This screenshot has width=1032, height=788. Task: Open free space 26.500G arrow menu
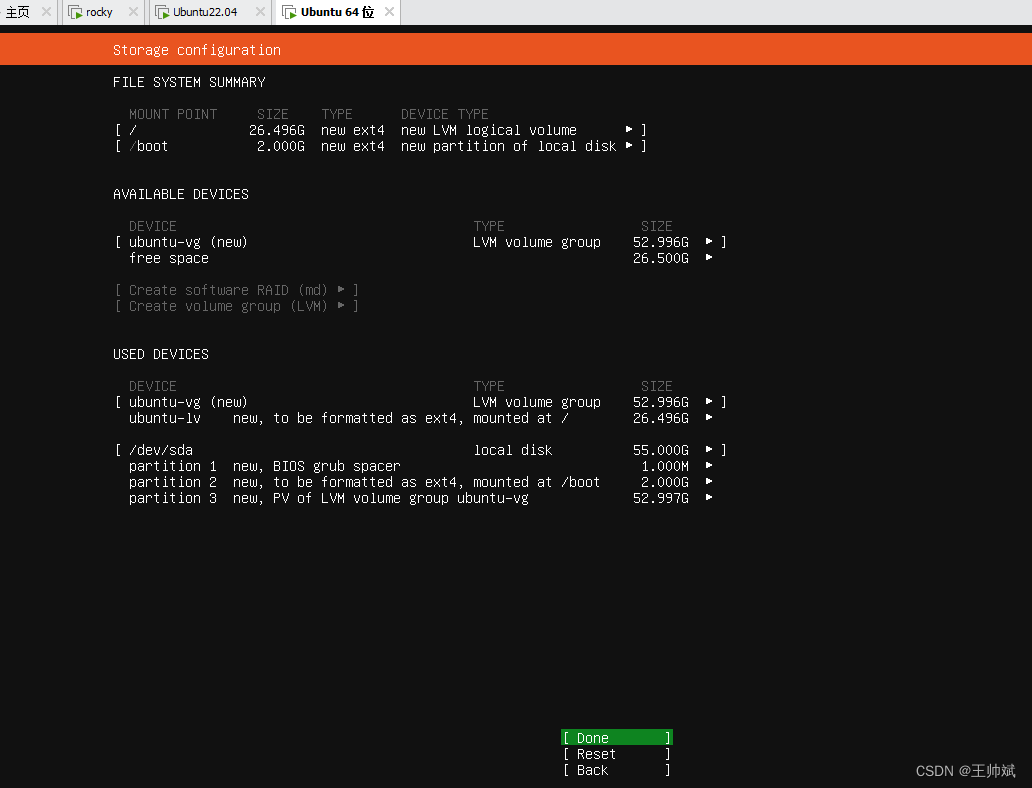(x=709, y=257)
